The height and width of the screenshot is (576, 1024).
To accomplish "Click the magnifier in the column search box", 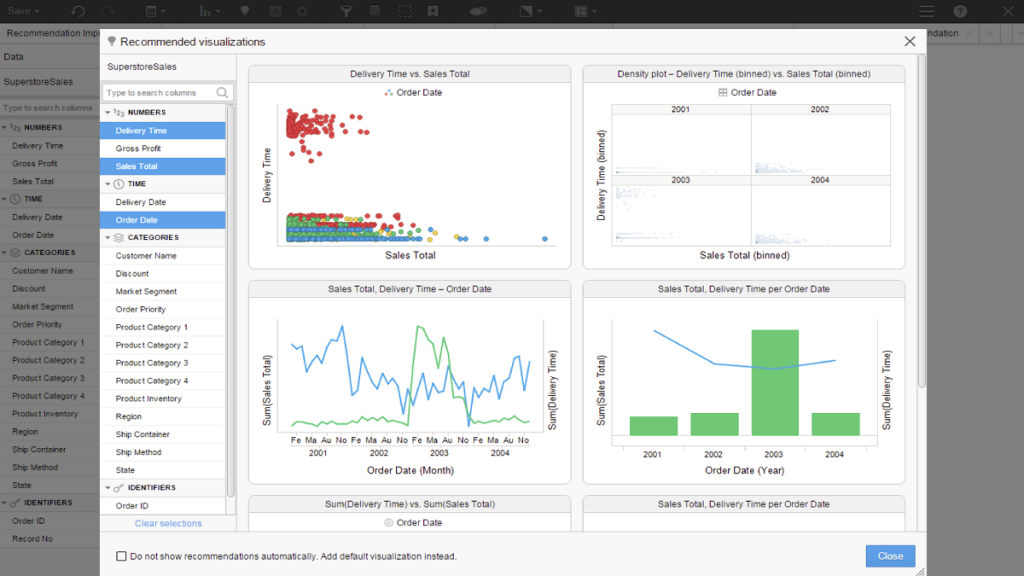I will 221,90.
